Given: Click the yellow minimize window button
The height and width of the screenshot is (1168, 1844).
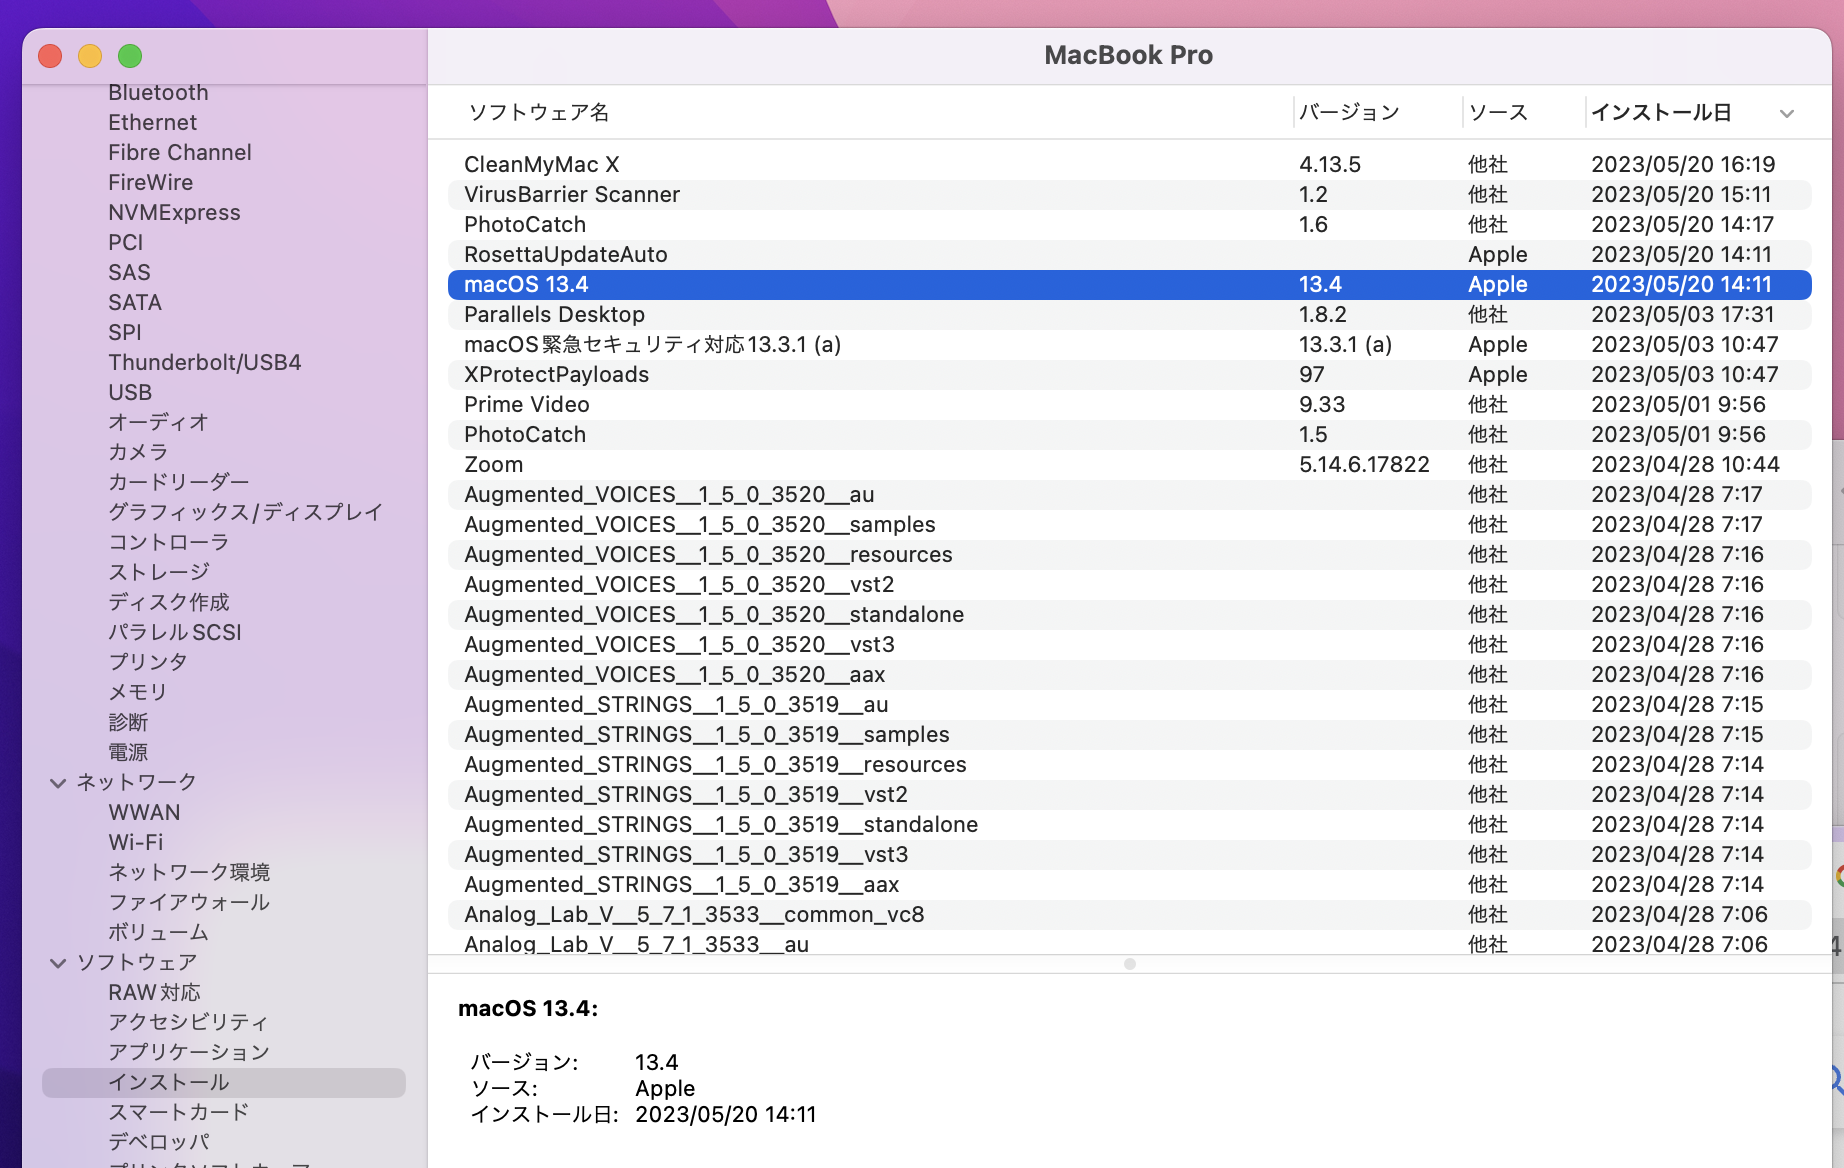Looking at the screenshot, I should (x=90, y=56).
